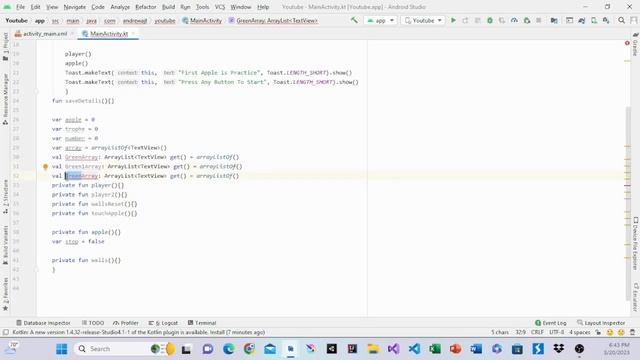Open the Profiler tool window

click(126, 323)
